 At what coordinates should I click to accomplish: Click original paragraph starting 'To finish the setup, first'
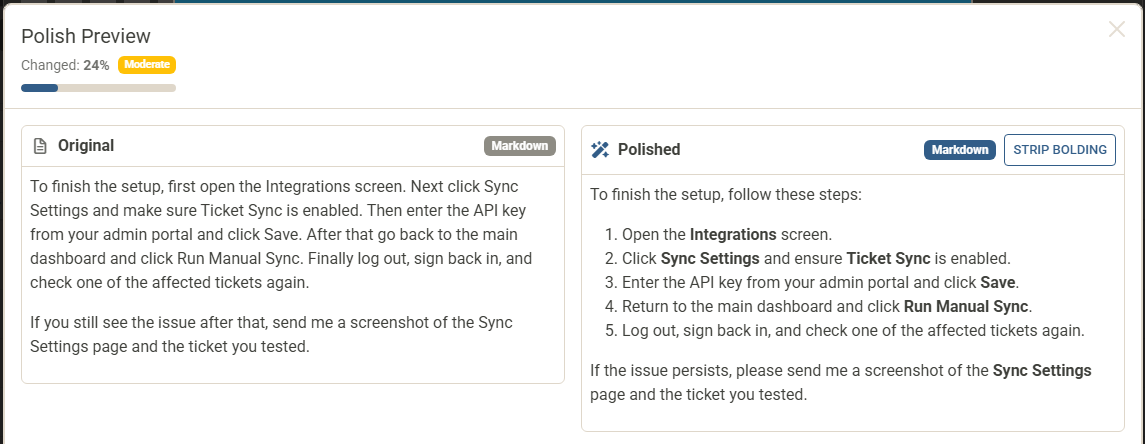(281, 234)
